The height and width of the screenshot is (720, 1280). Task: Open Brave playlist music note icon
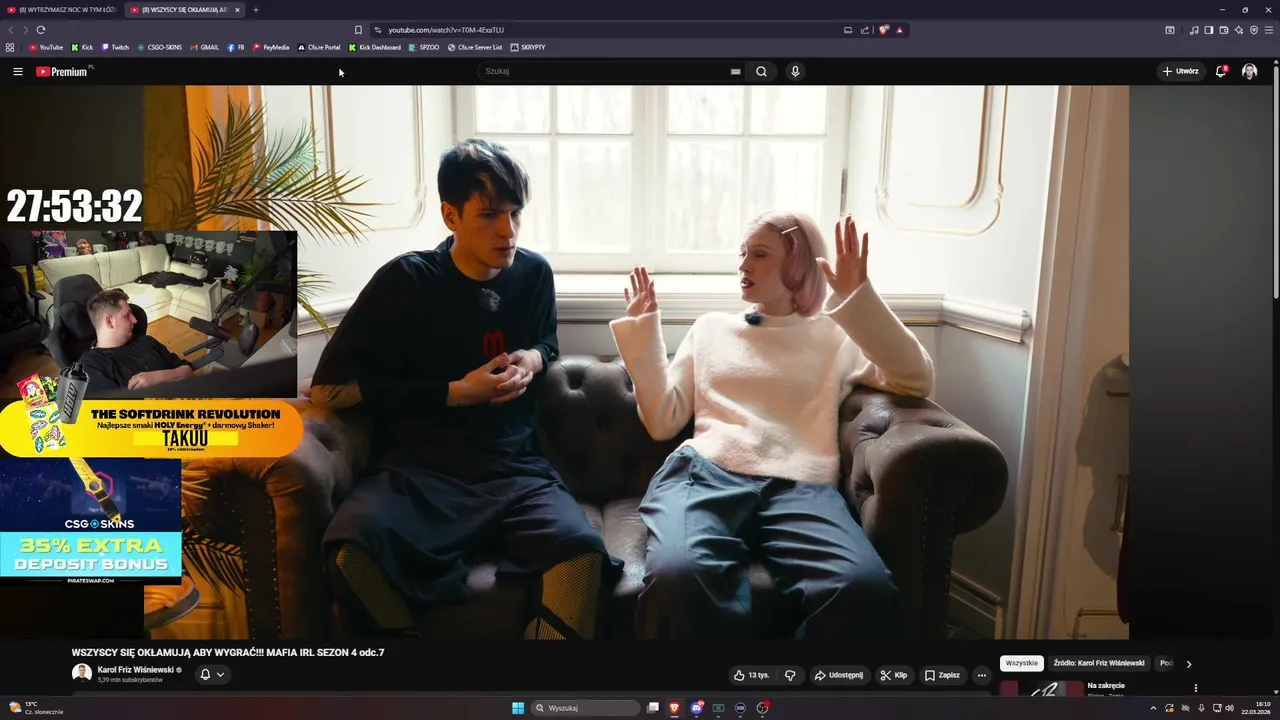coord(1194,30)
